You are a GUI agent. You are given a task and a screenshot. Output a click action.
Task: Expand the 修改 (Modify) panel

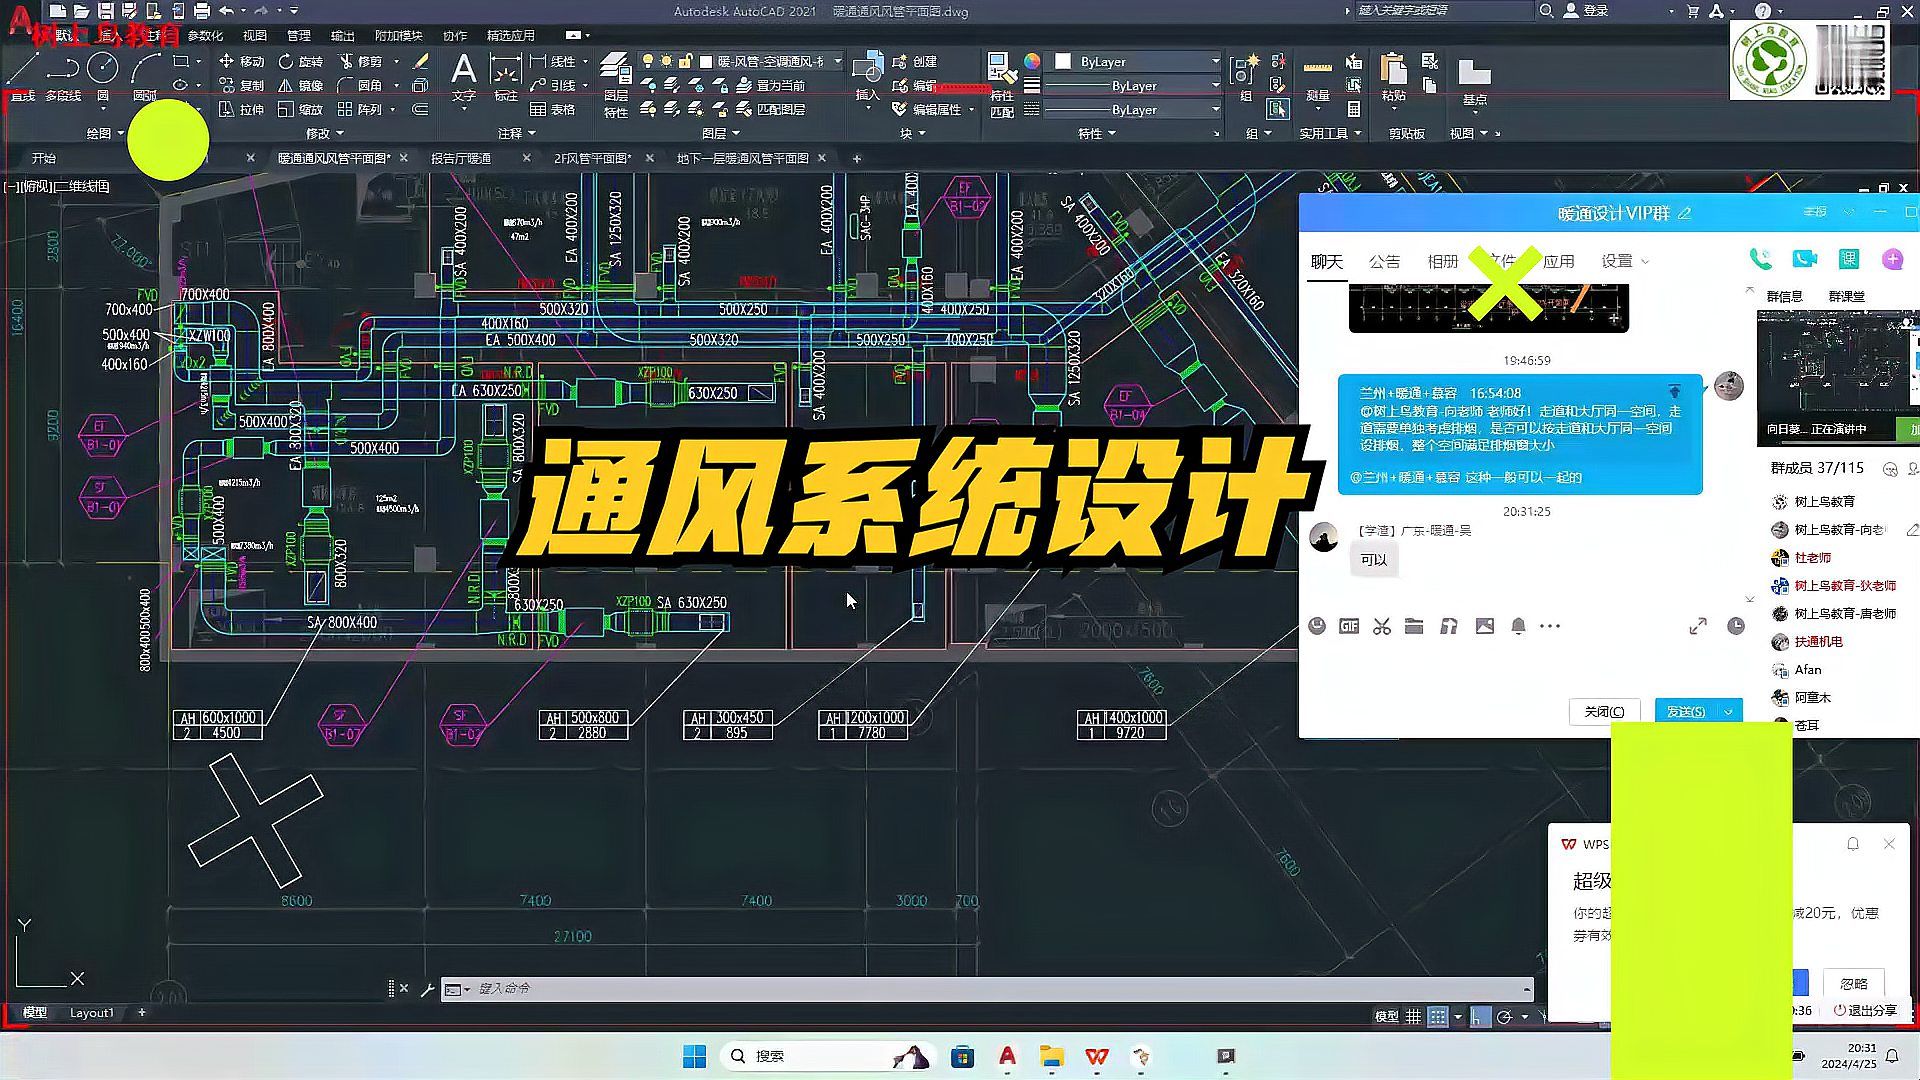pyautogui.click(x=324, y=133)
